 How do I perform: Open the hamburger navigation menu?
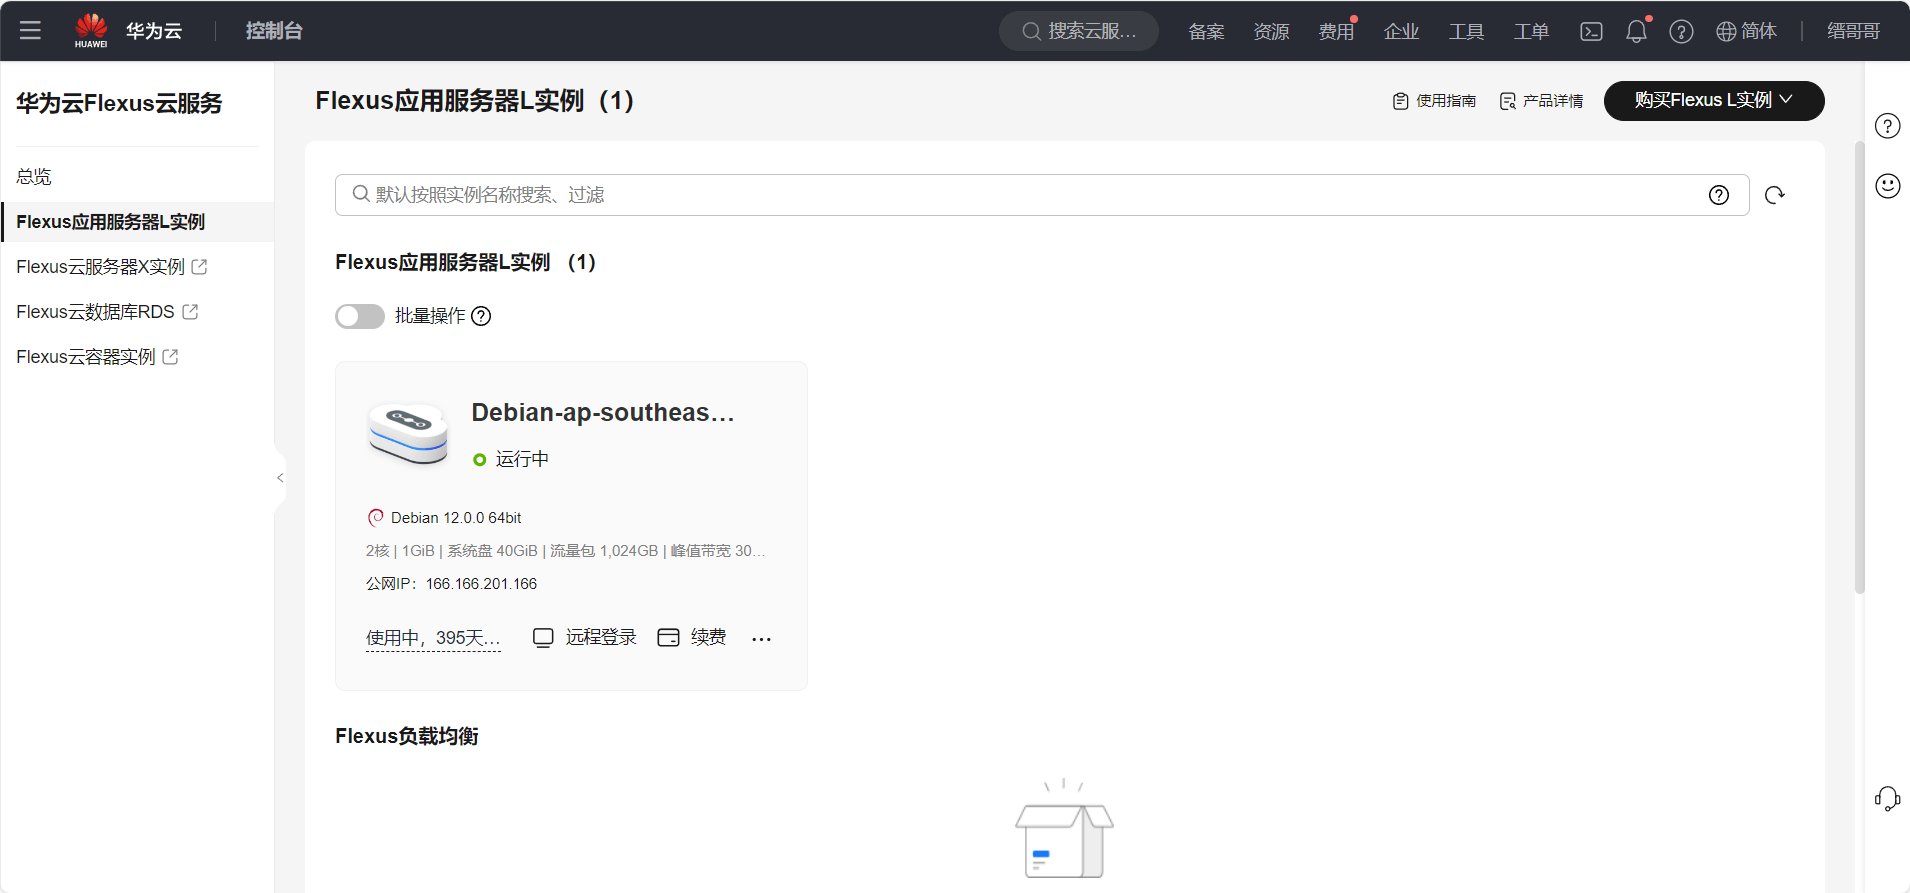[x=30, y=30]
